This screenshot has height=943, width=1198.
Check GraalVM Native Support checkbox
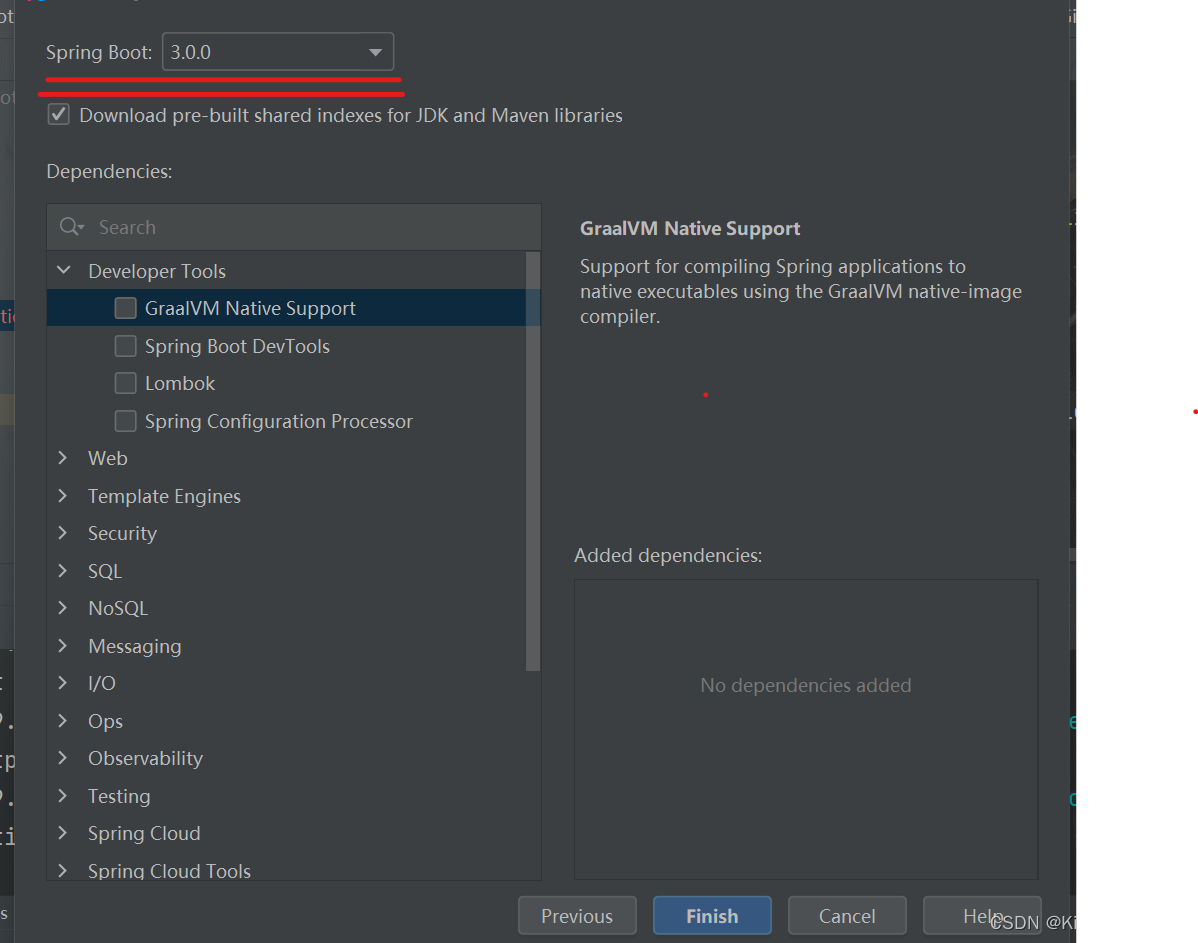coord(125,308)
